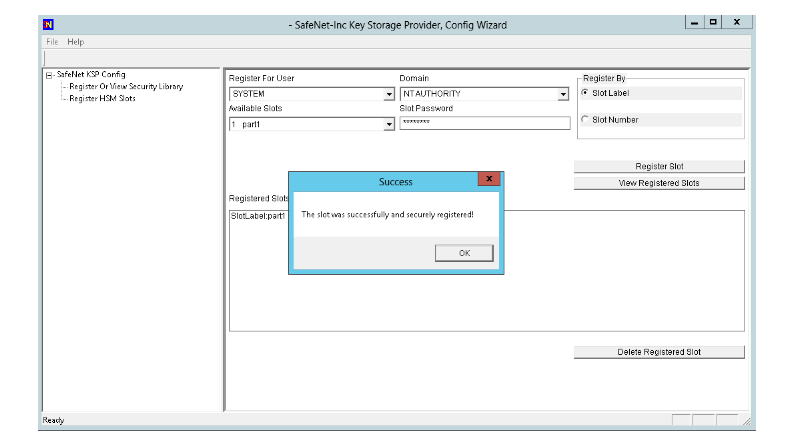This screenshot has width=794, height=445.
Task: Click OK in the Success dialog
Action: point(464,253)
